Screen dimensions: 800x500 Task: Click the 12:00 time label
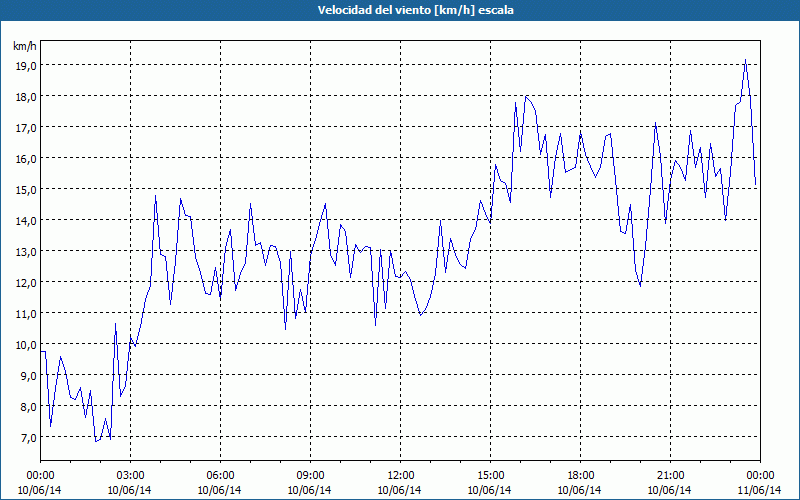(x=401, y=476)
